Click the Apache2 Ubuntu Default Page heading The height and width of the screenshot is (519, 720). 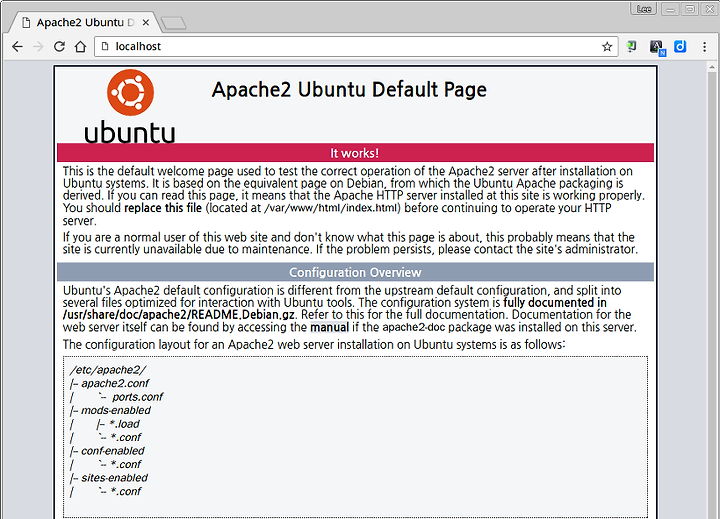click(349, 90)
